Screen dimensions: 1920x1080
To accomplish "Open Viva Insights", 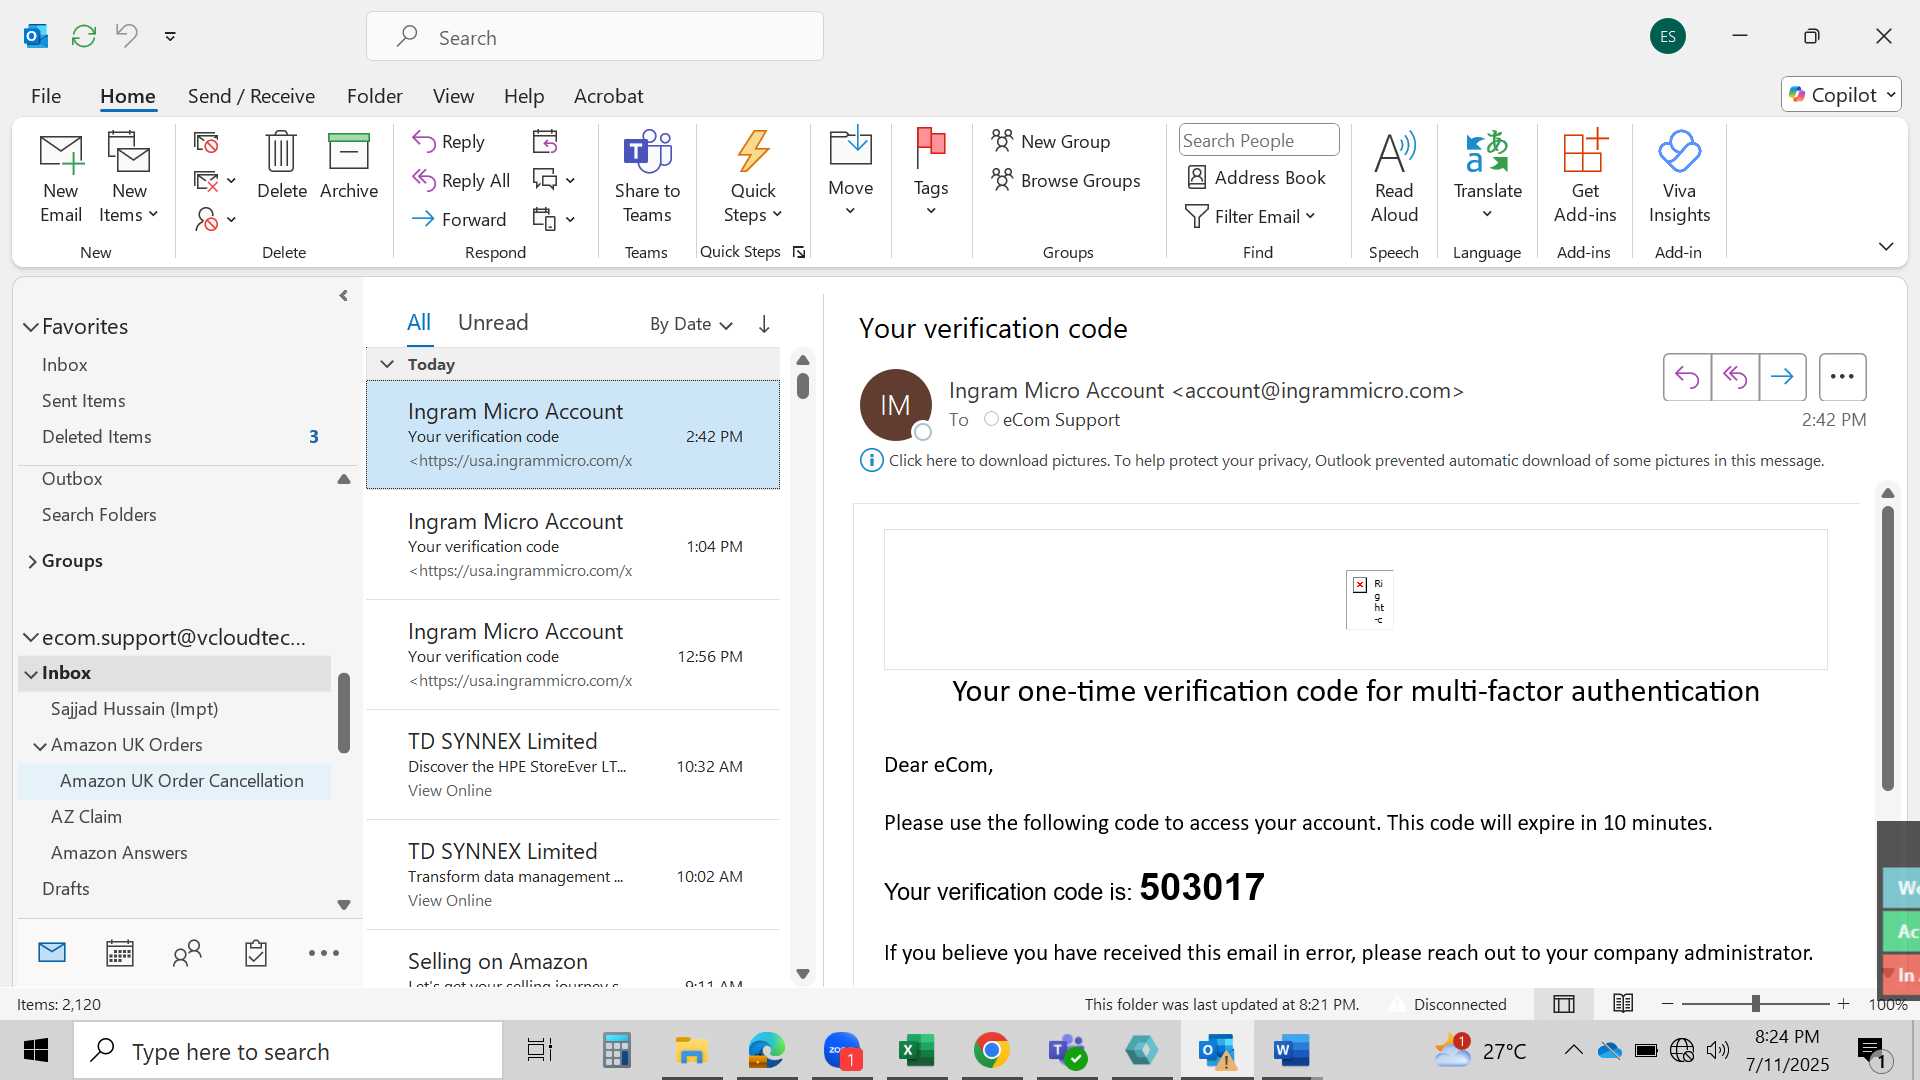I will [1679, 178].
